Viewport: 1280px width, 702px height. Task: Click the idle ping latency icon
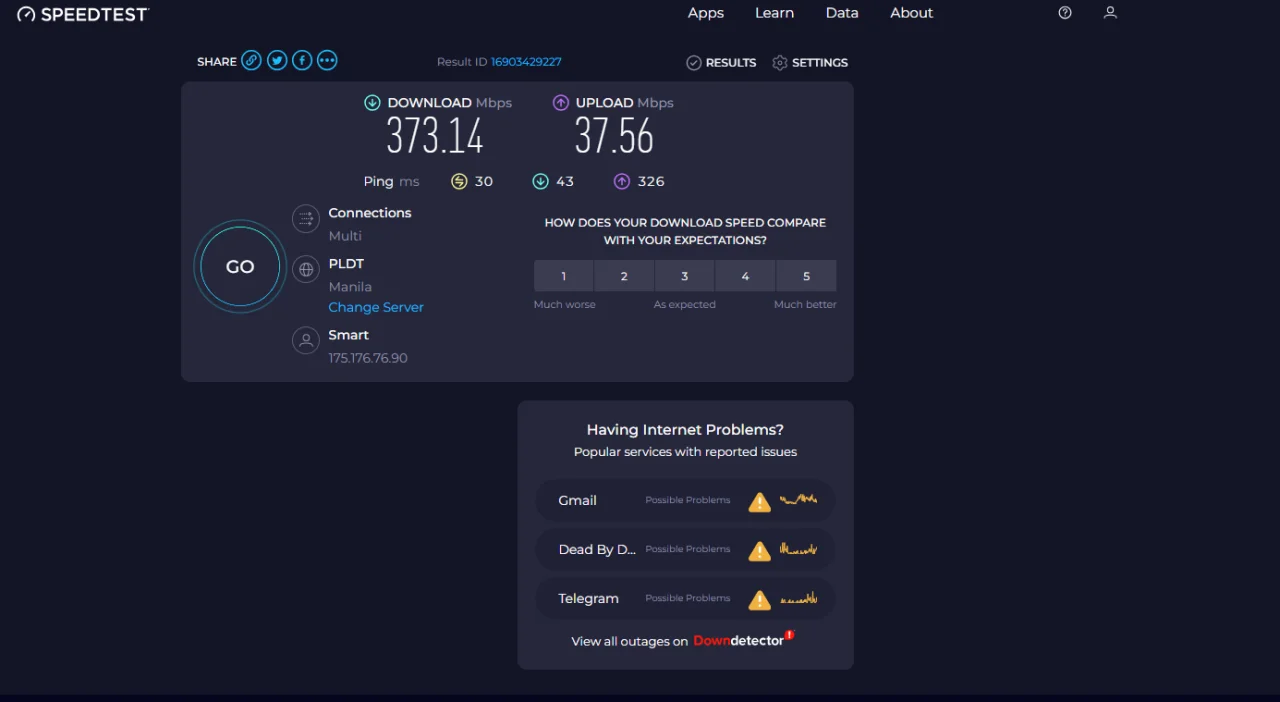click(459, 181)
